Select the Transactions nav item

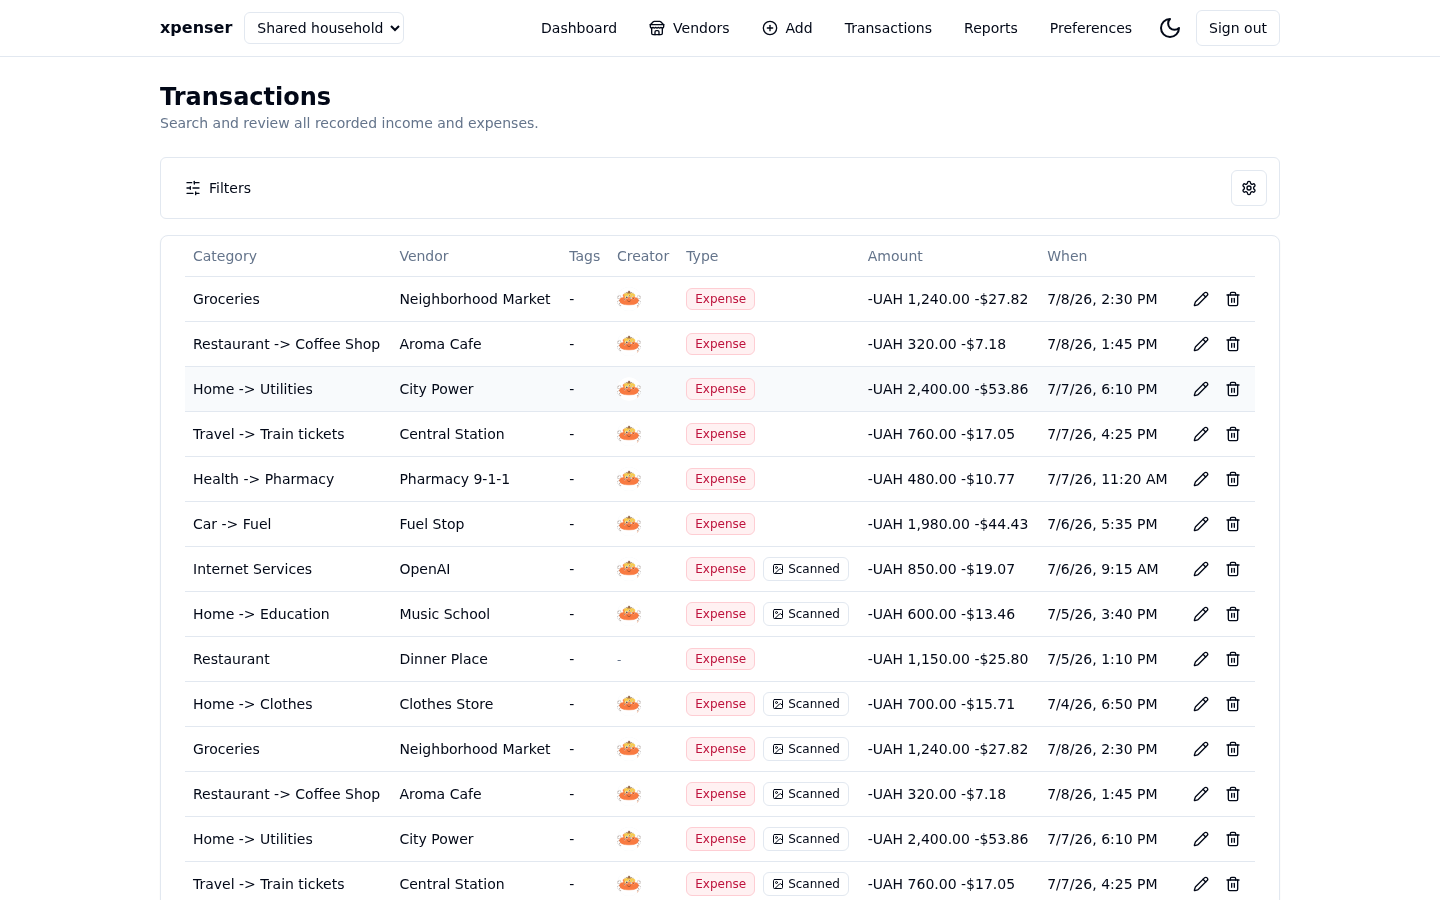[888, 28]
